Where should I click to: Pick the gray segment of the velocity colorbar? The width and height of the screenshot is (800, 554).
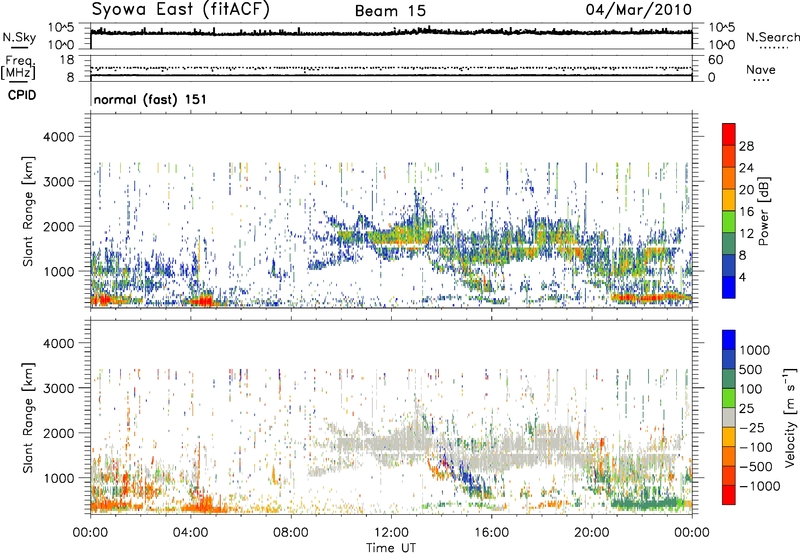click(x=729, y=418)
